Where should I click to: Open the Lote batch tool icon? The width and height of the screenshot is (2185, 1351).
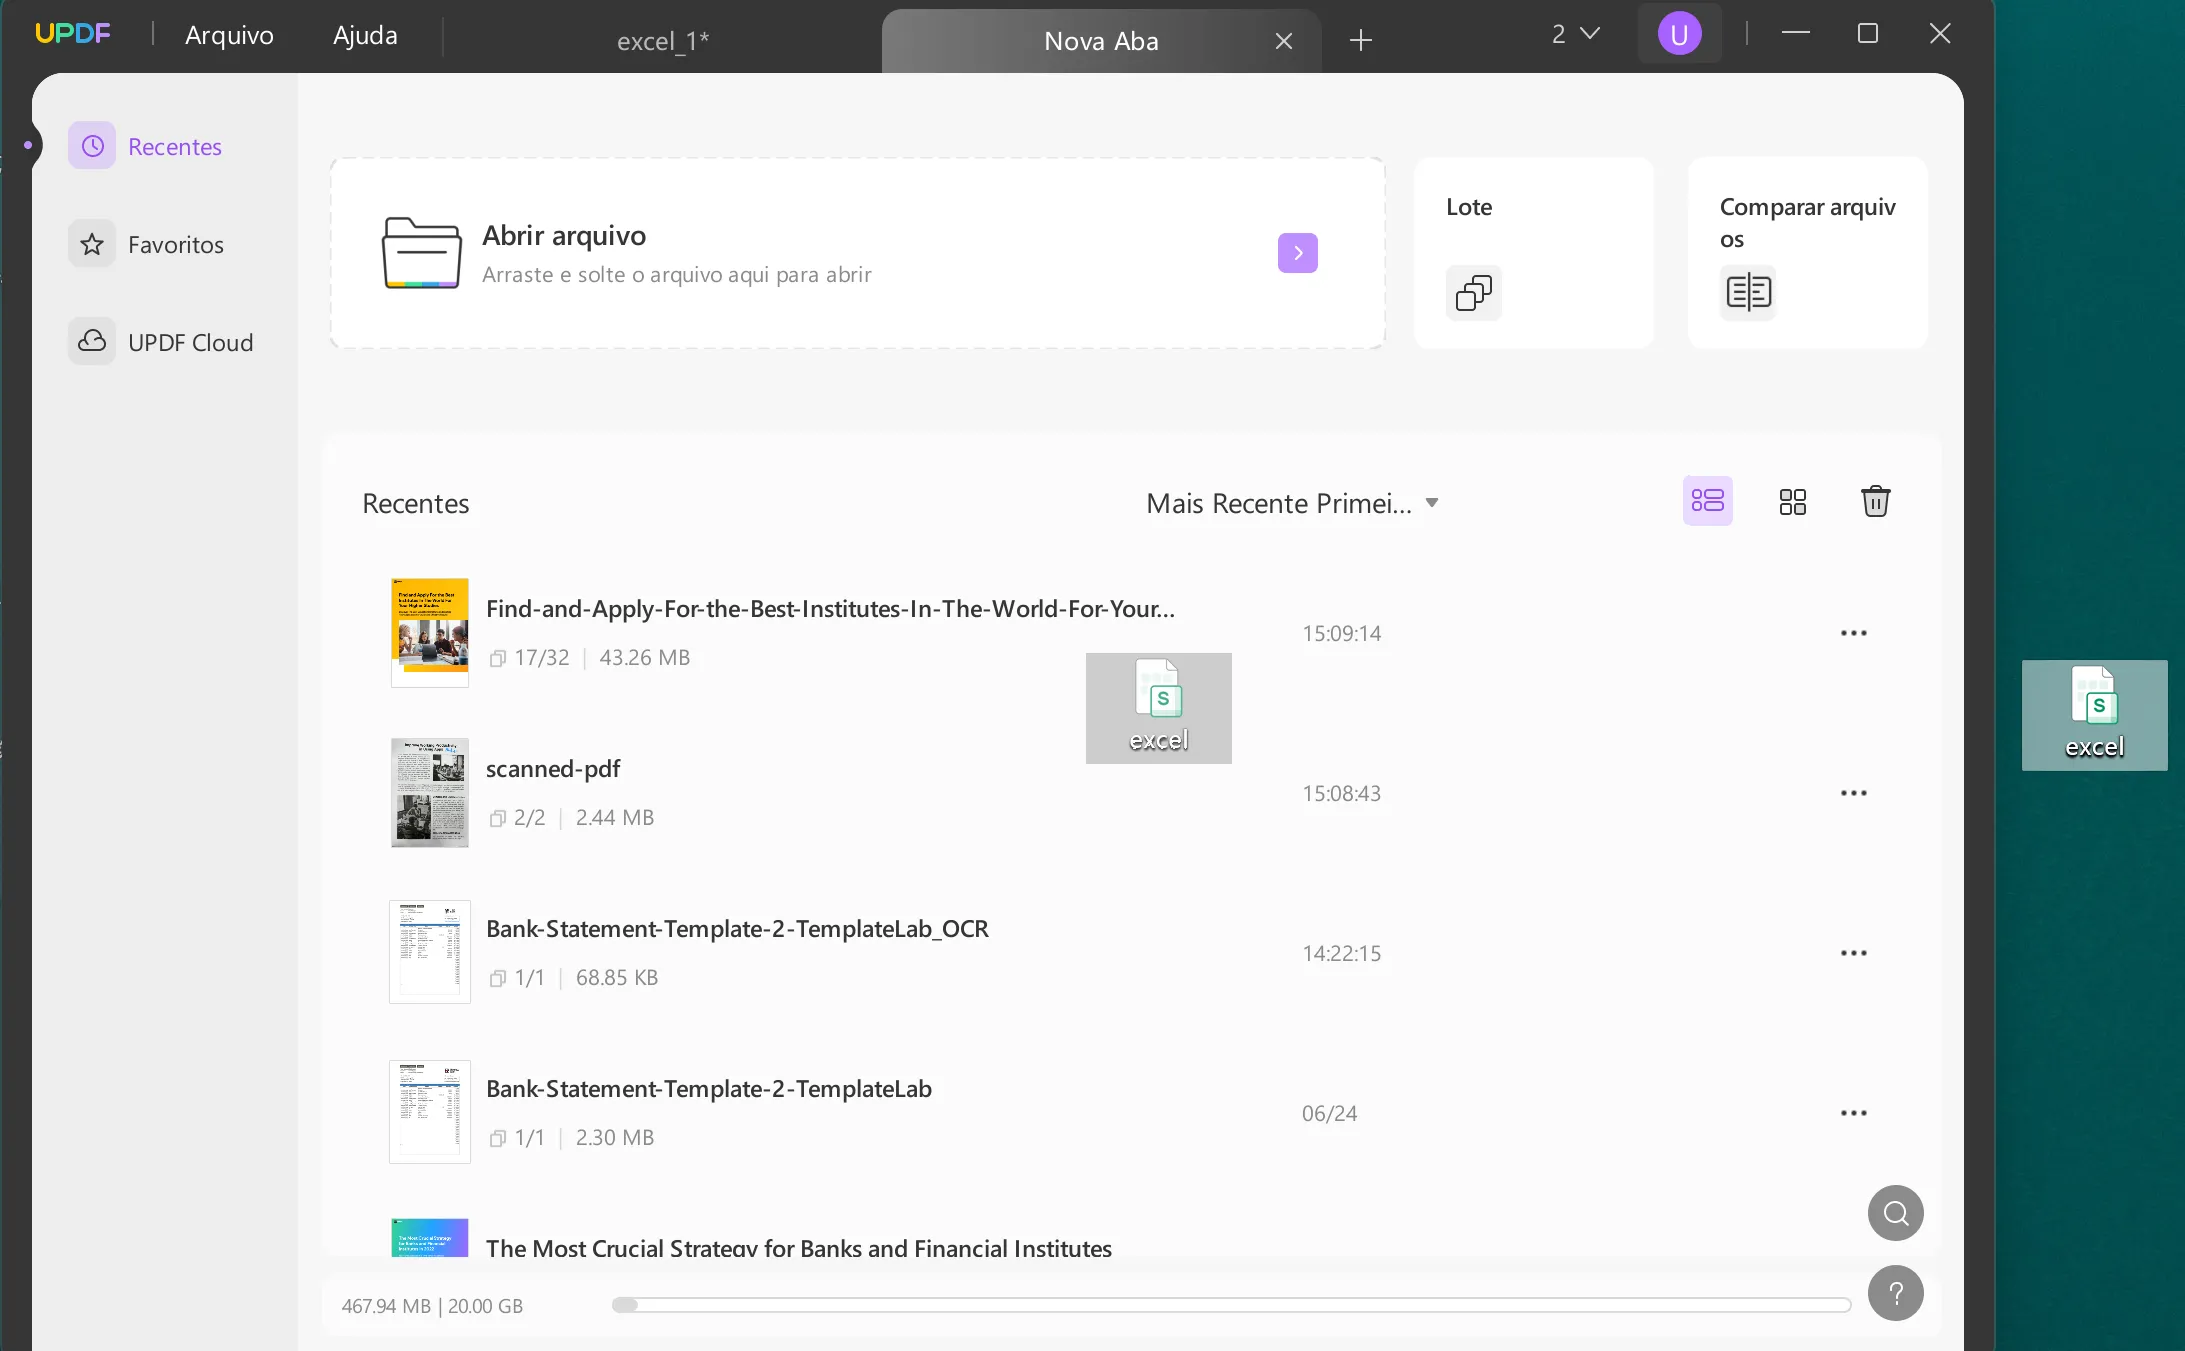[1473, 293]
